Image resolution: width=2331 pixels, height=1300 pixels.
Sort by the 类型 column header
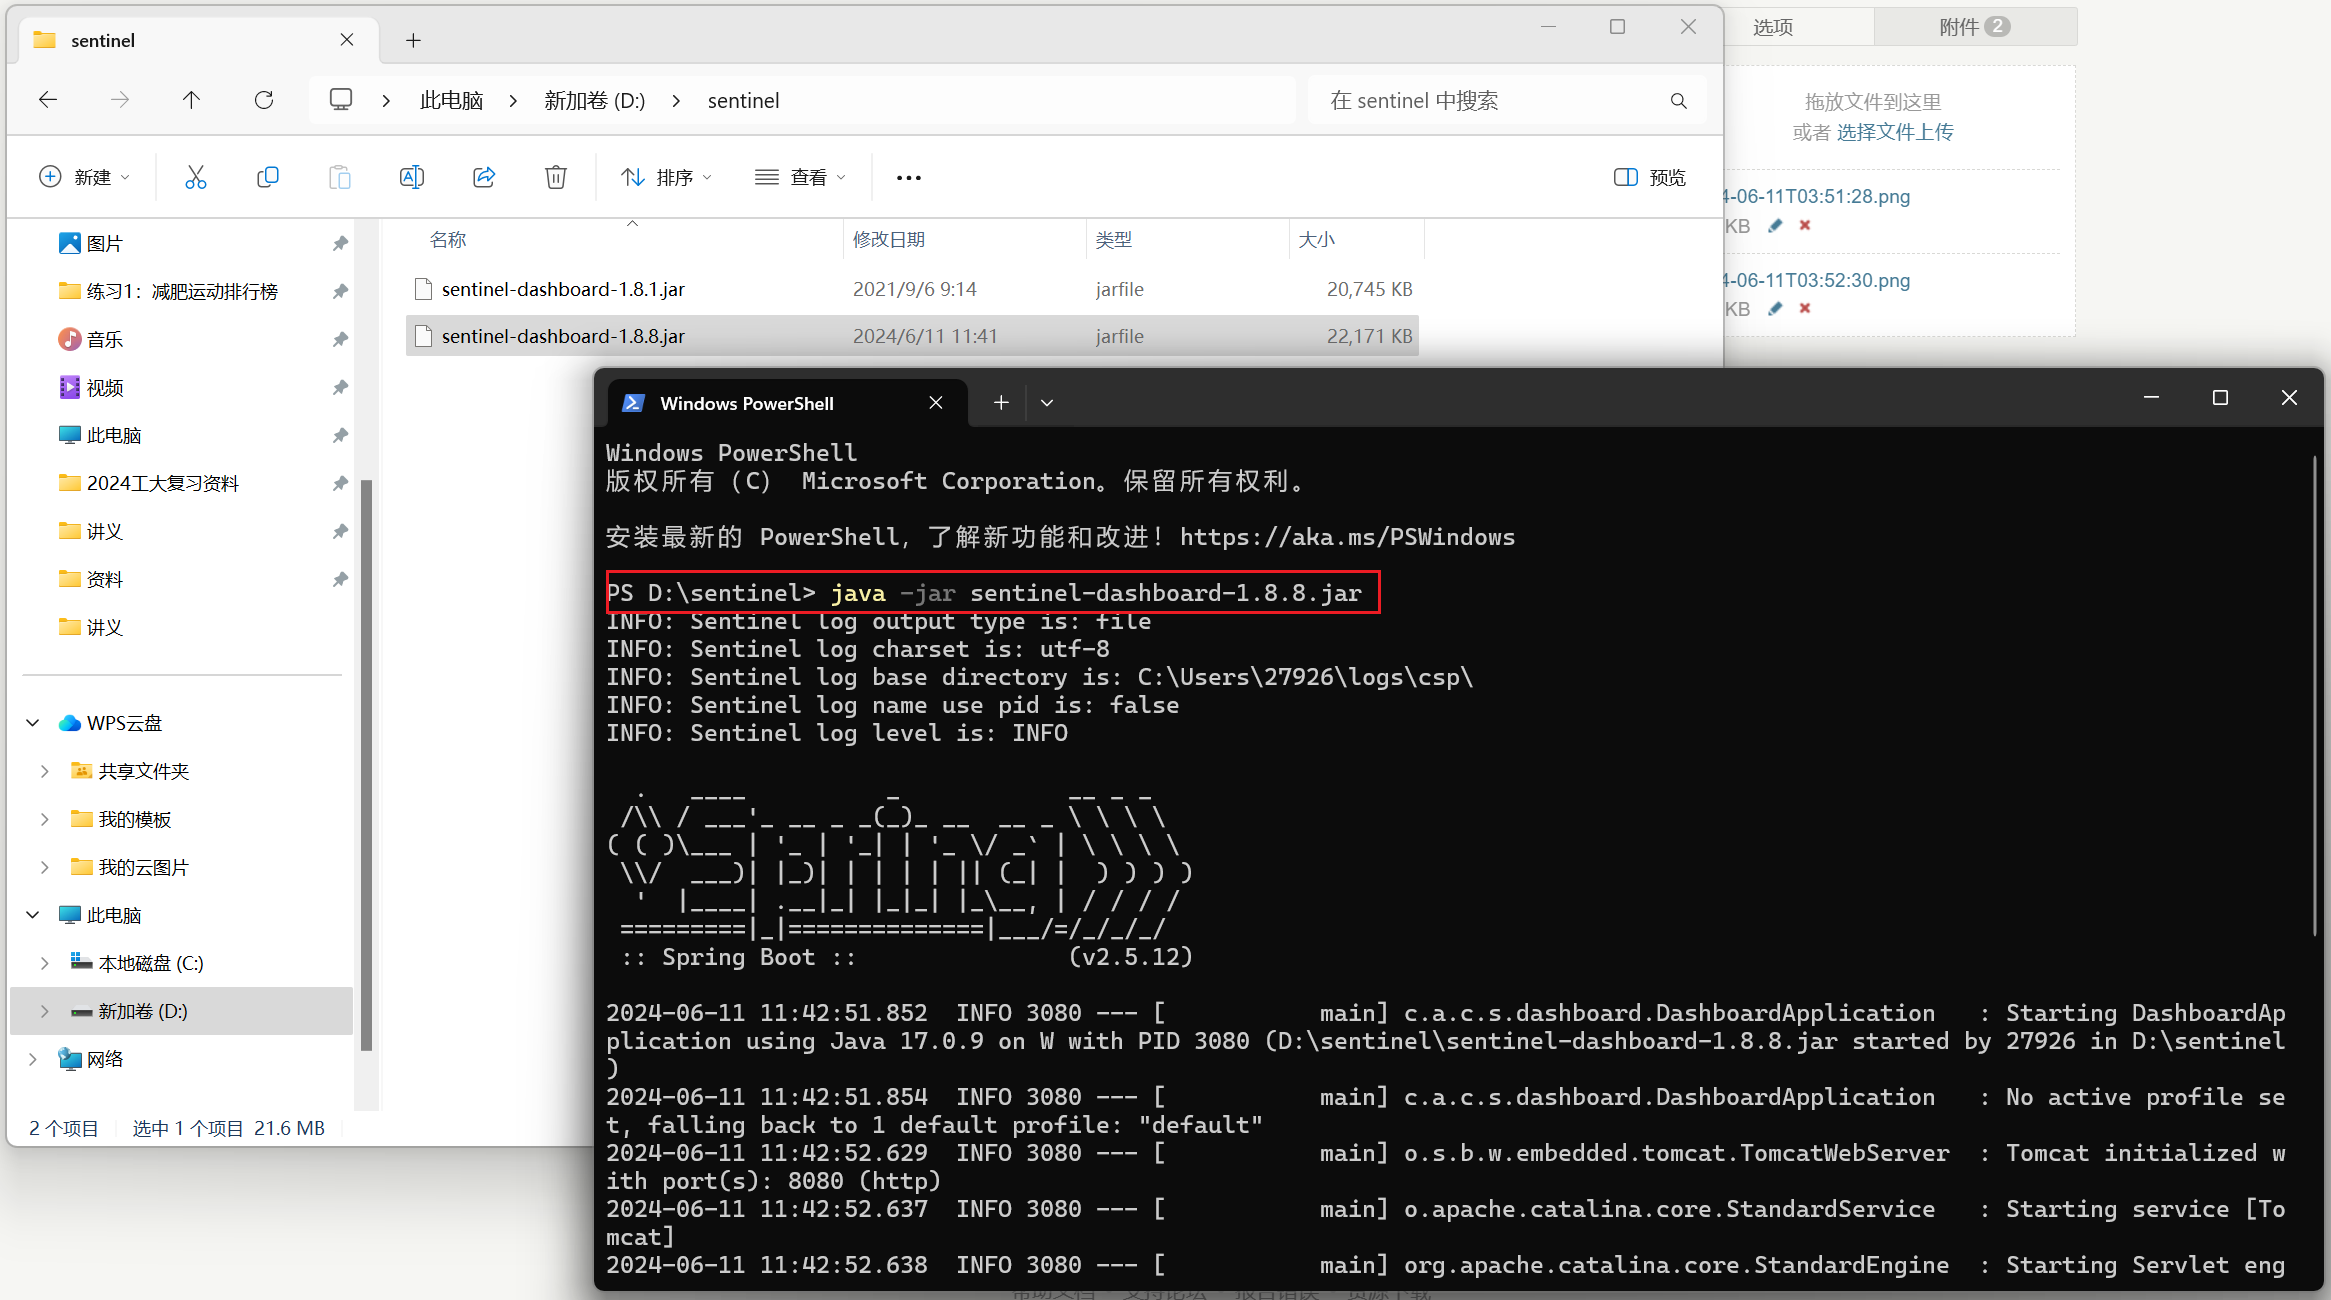click(x=1114, y=239)
